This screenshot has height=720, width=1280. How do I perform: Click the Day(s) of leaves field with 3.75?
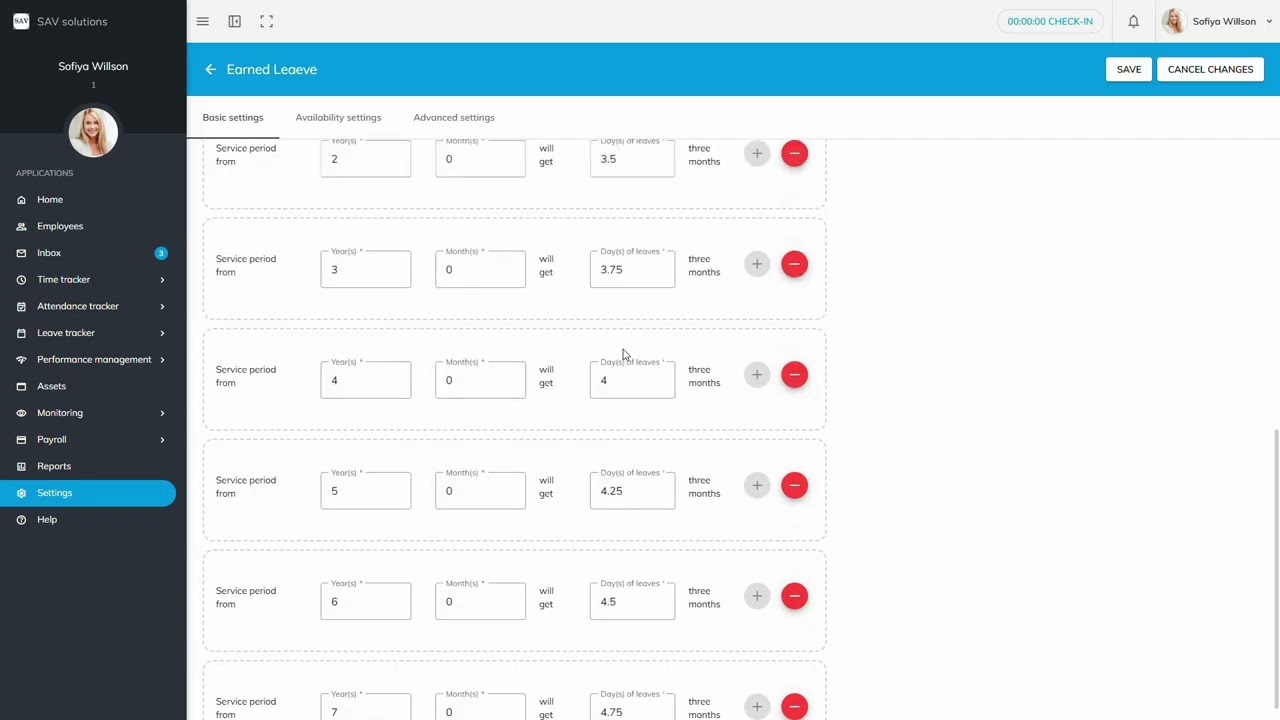click(632, 269)
